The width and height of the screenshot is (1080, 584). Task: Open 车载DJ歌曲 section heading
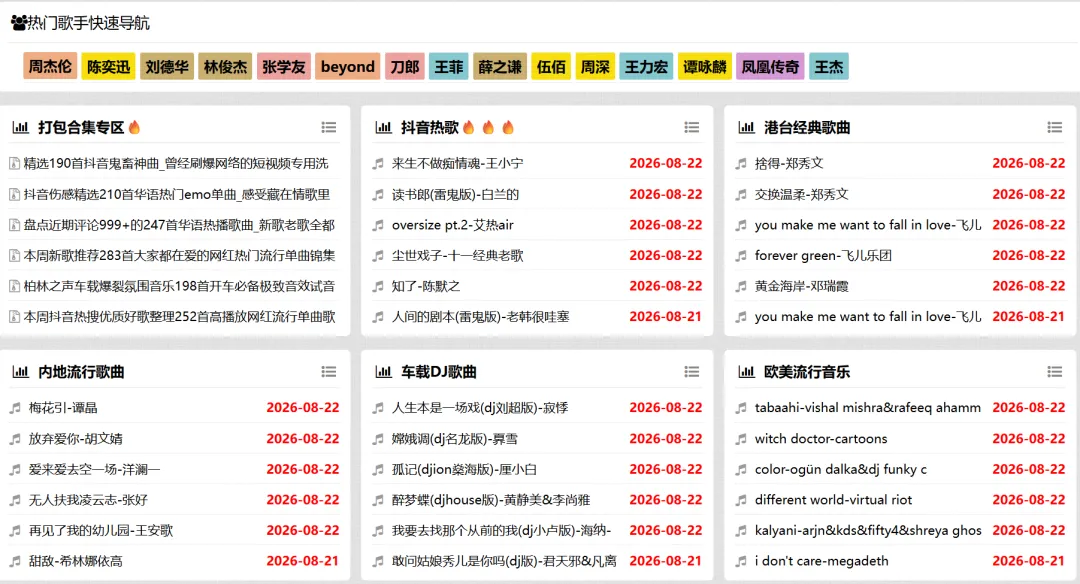(x=439, y=372)
